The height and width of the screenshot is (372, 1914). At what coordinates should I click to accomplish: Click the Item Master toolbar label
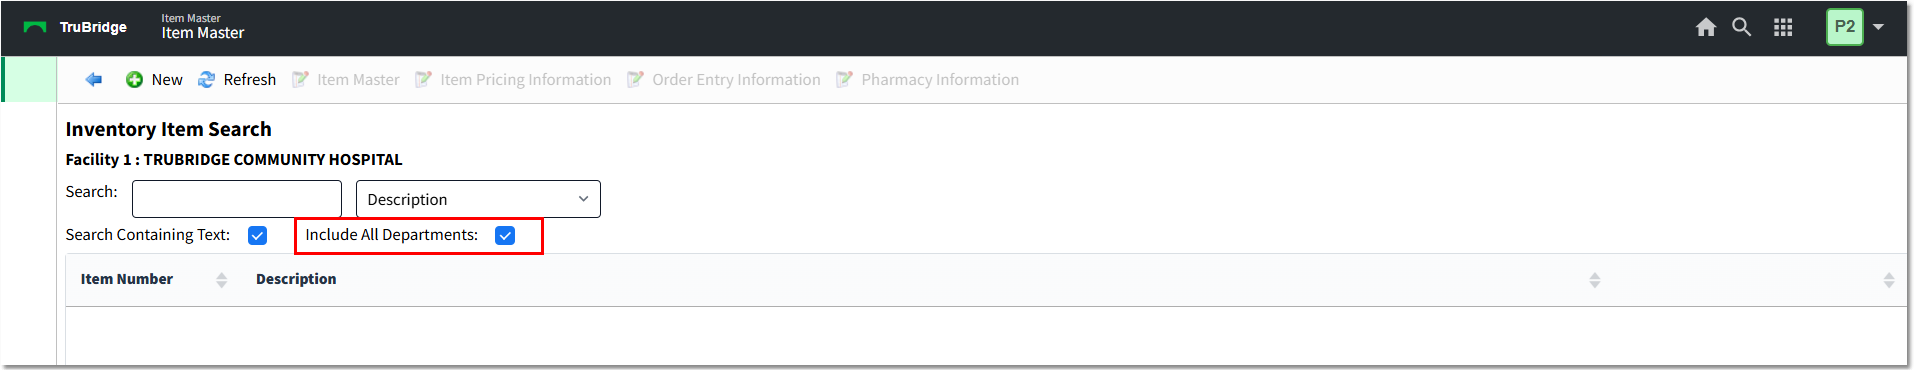coord(358,80)
